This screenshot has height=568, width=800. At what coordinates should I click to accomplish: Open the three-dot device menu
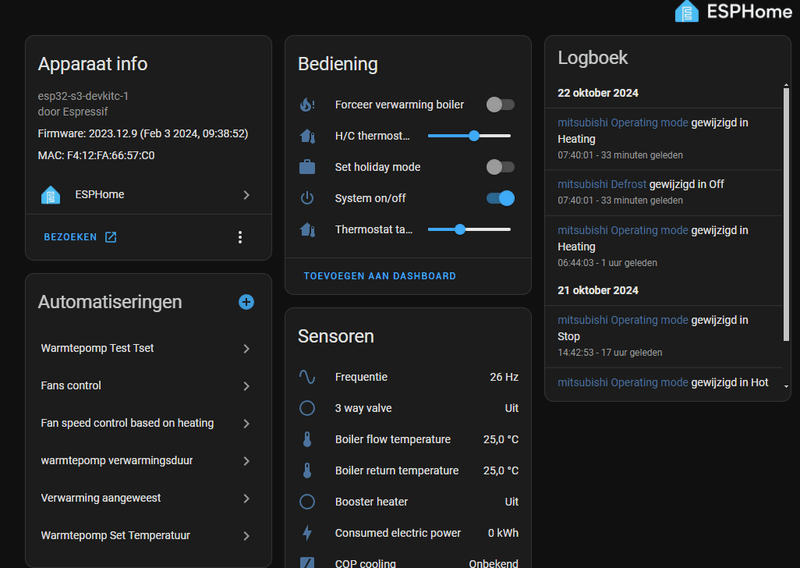(240, 237)
